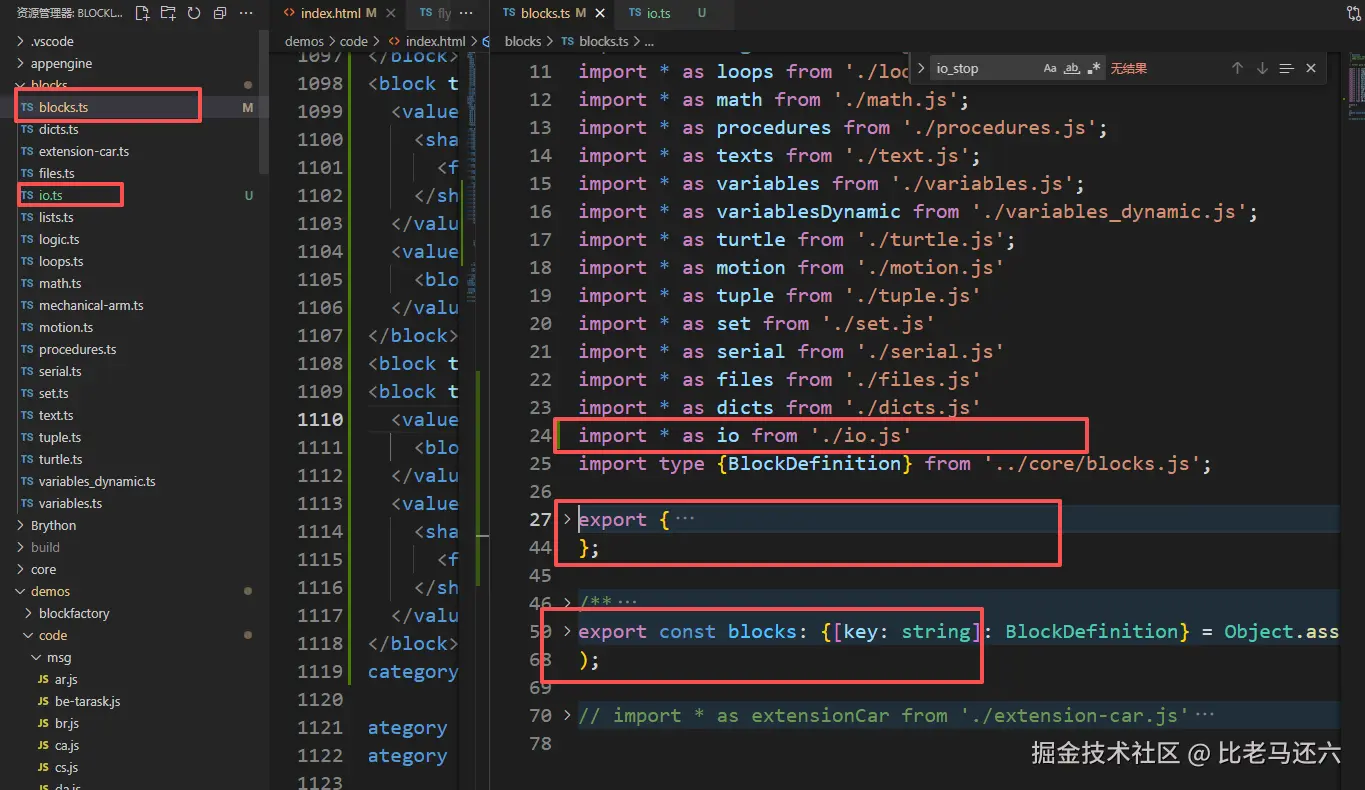Refresh the explorer file tree
Image resolution: width=1365 pixels, height=790 pixels.
[x=194, y=13]
